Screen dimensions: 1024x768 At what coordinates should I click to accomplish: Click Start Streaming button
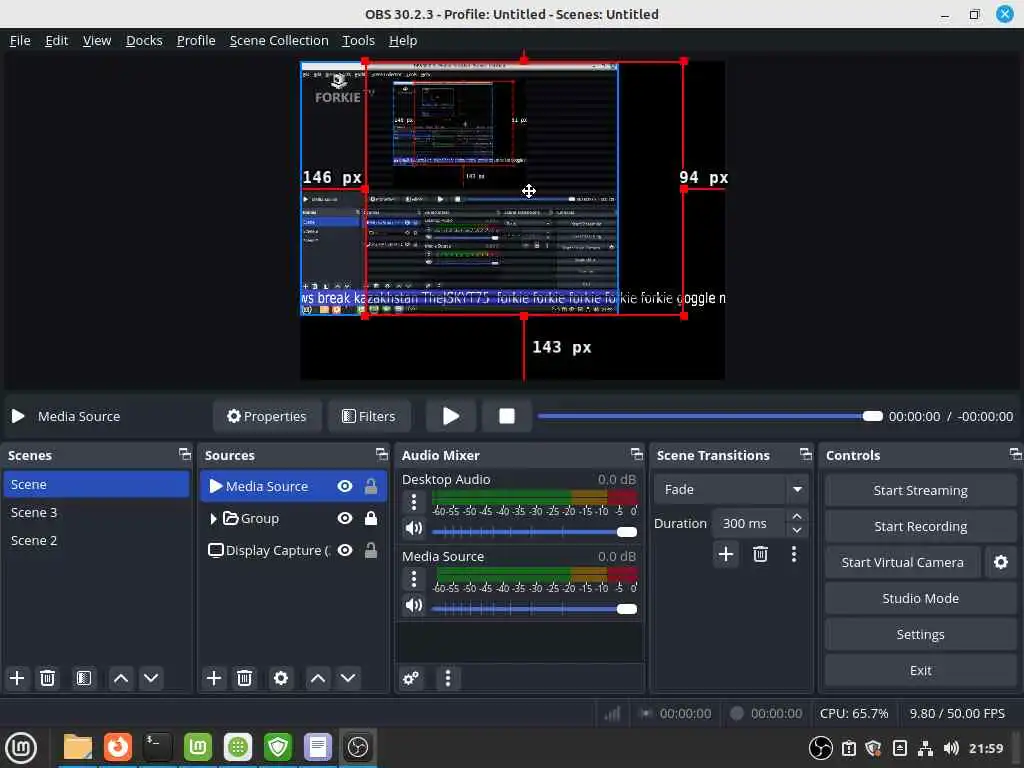tap(920, 490)
